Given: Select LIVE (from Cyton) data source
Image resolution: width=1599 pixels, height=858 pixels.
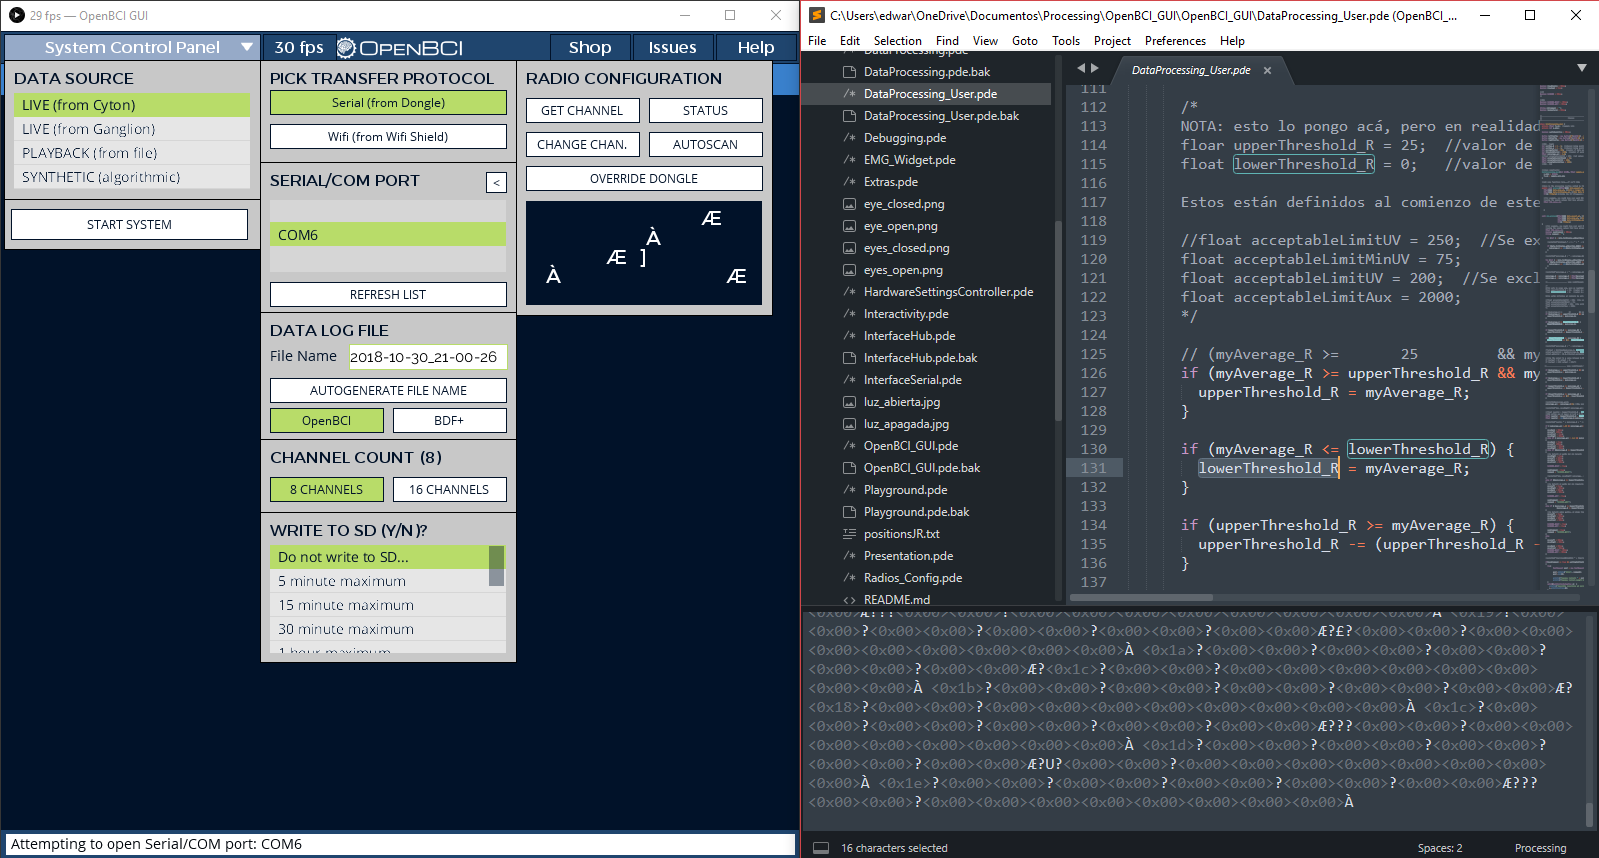Looking at the screenshot, I should (x=131, y=105).
